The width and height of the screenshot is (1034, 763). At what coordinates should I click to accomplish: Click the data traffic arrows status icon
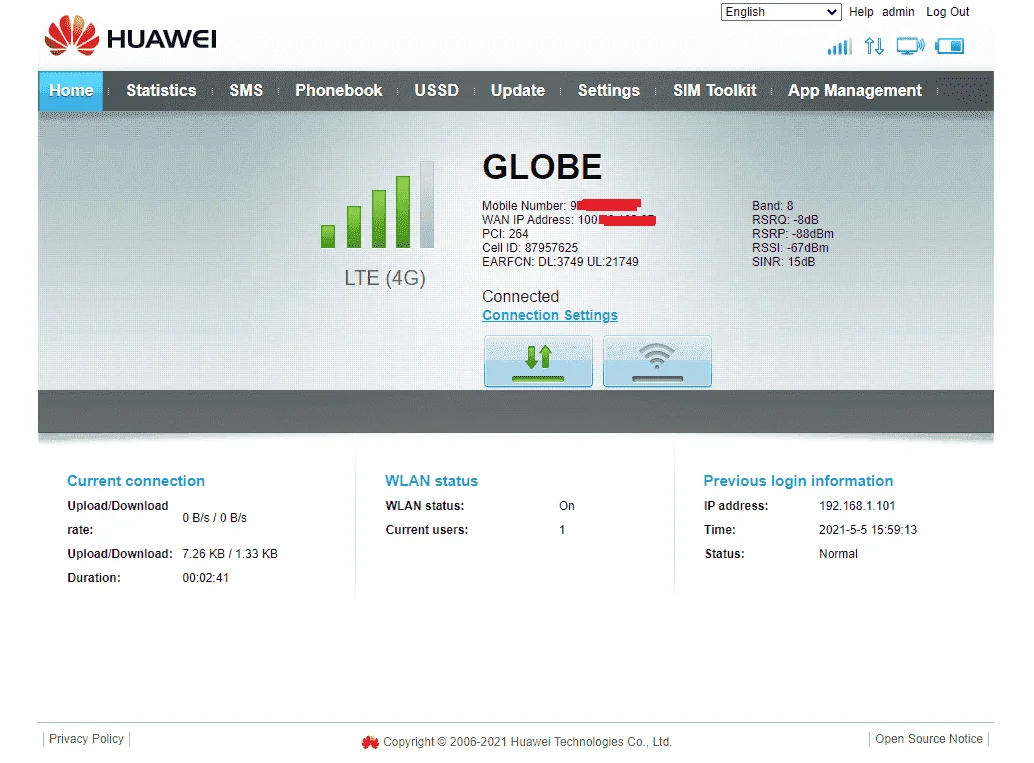click(874, 46)
